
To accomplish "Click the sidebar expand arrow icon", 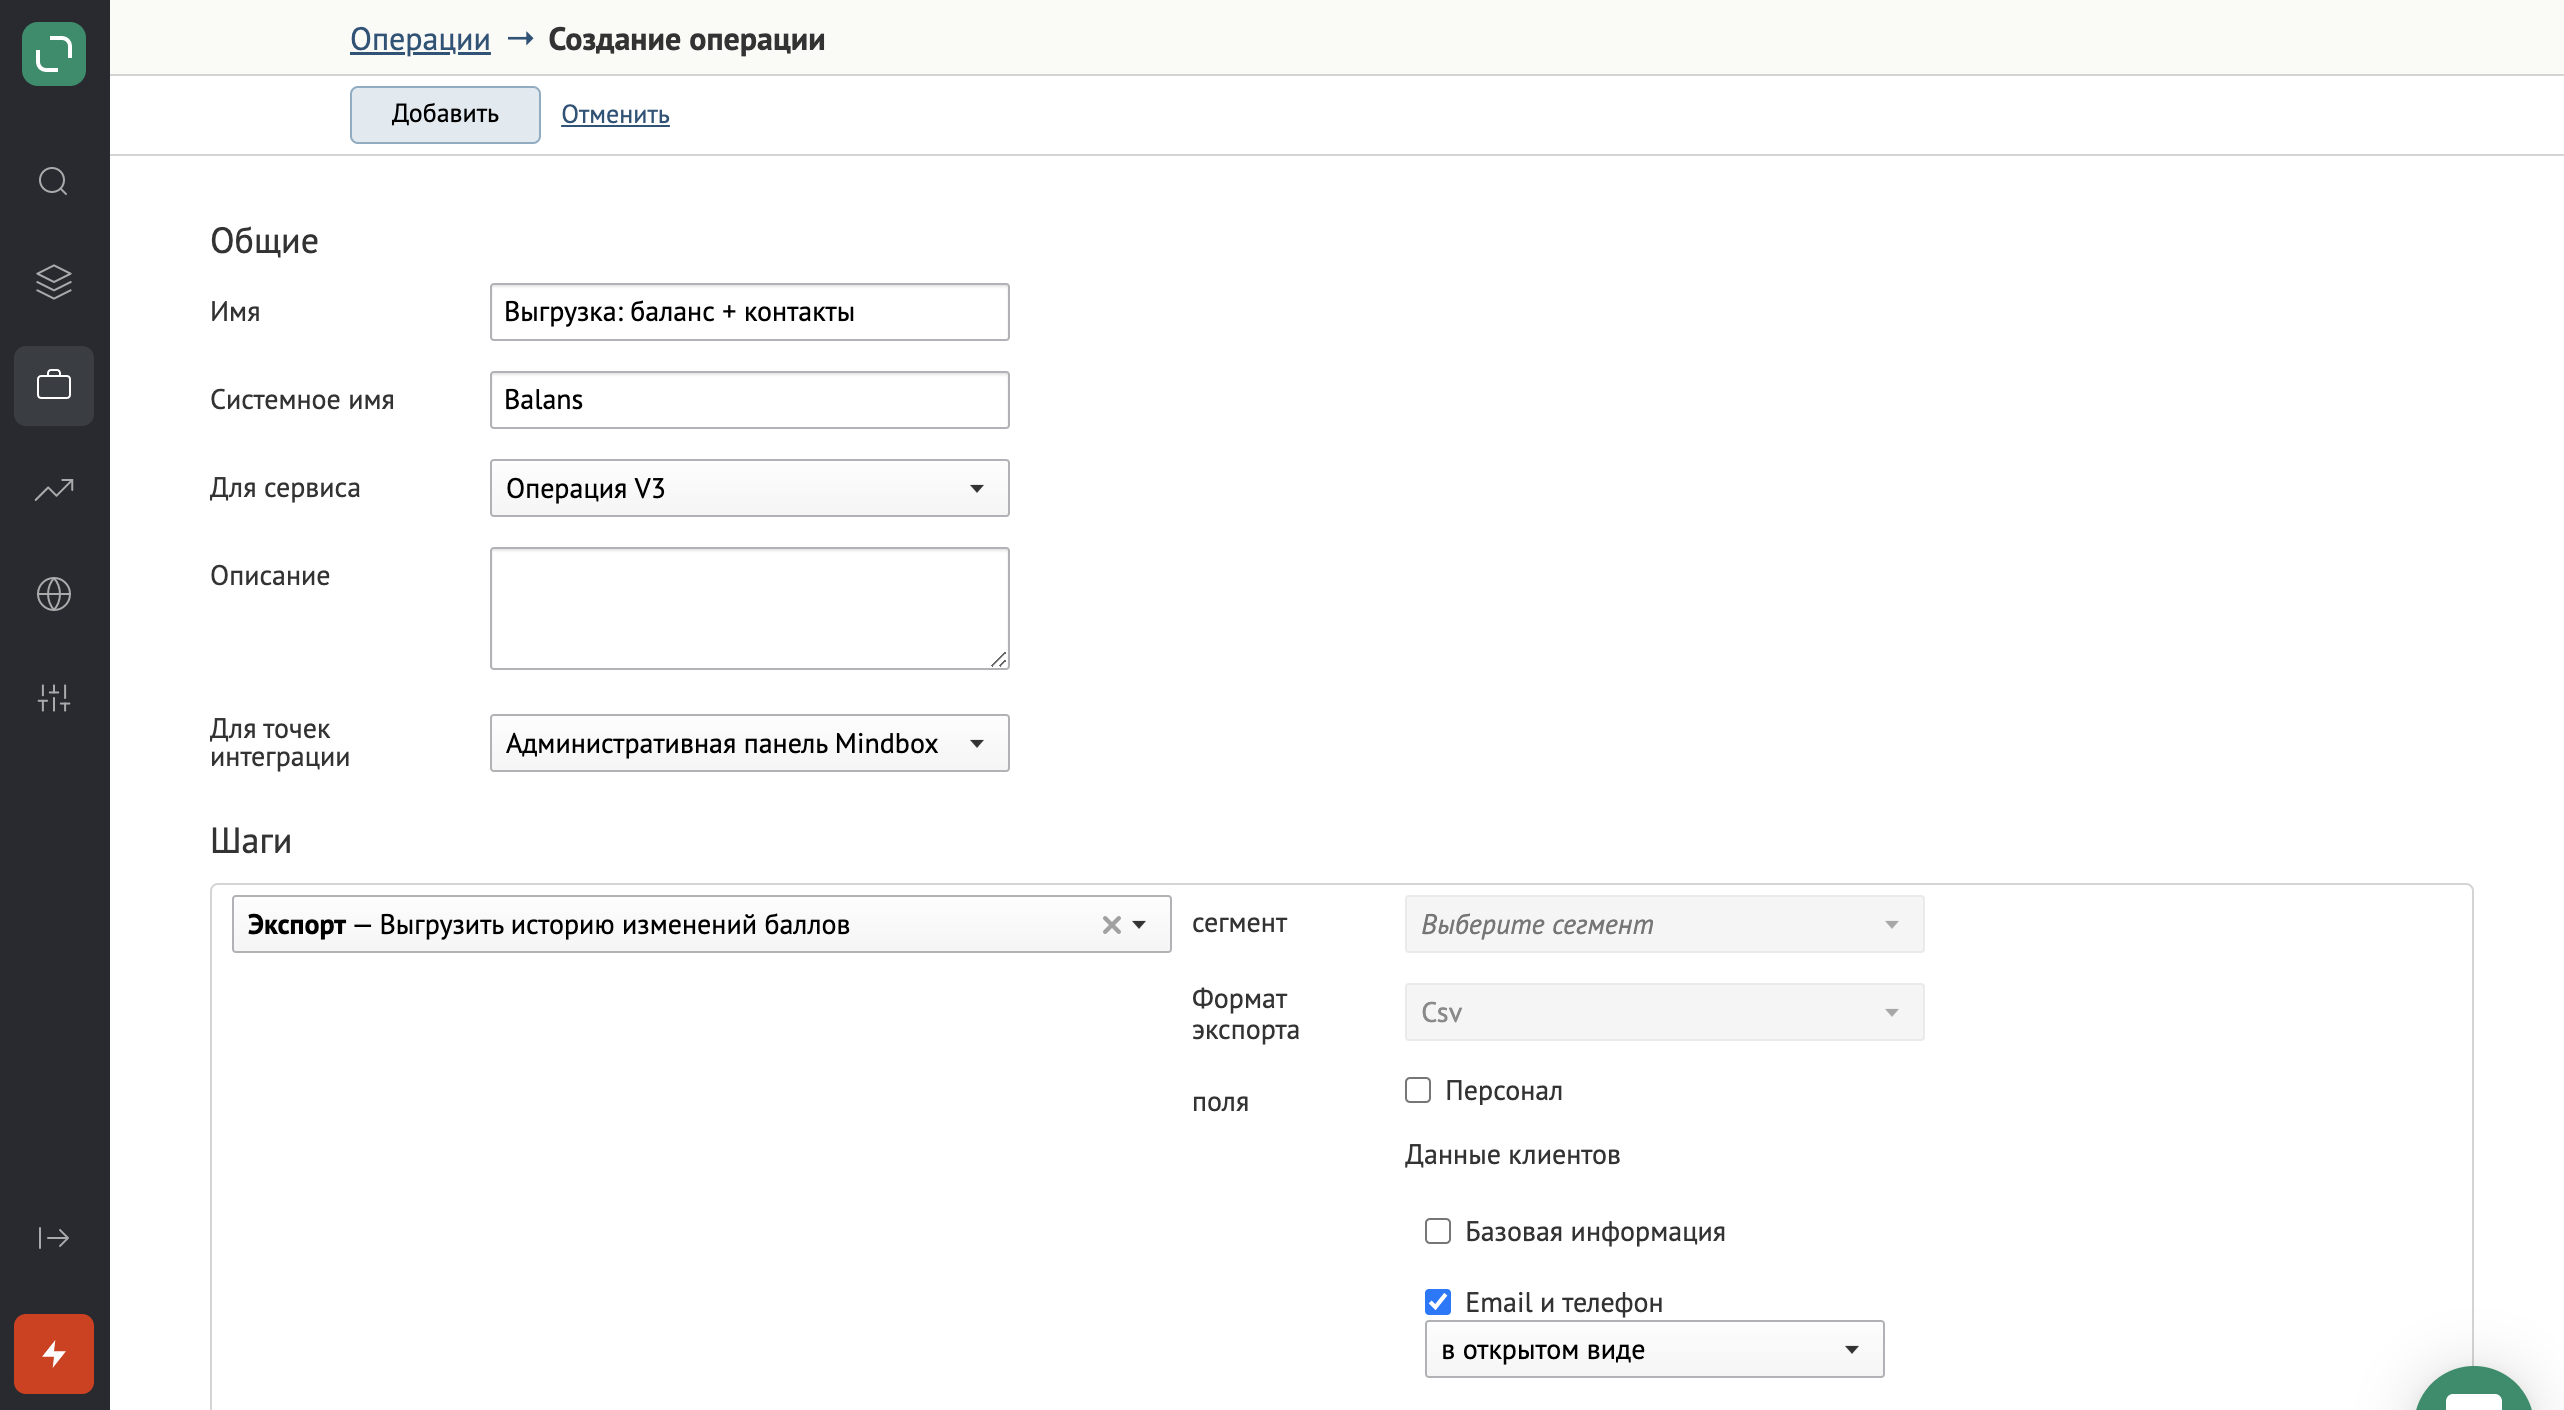I will click(x=54, y=1238).
